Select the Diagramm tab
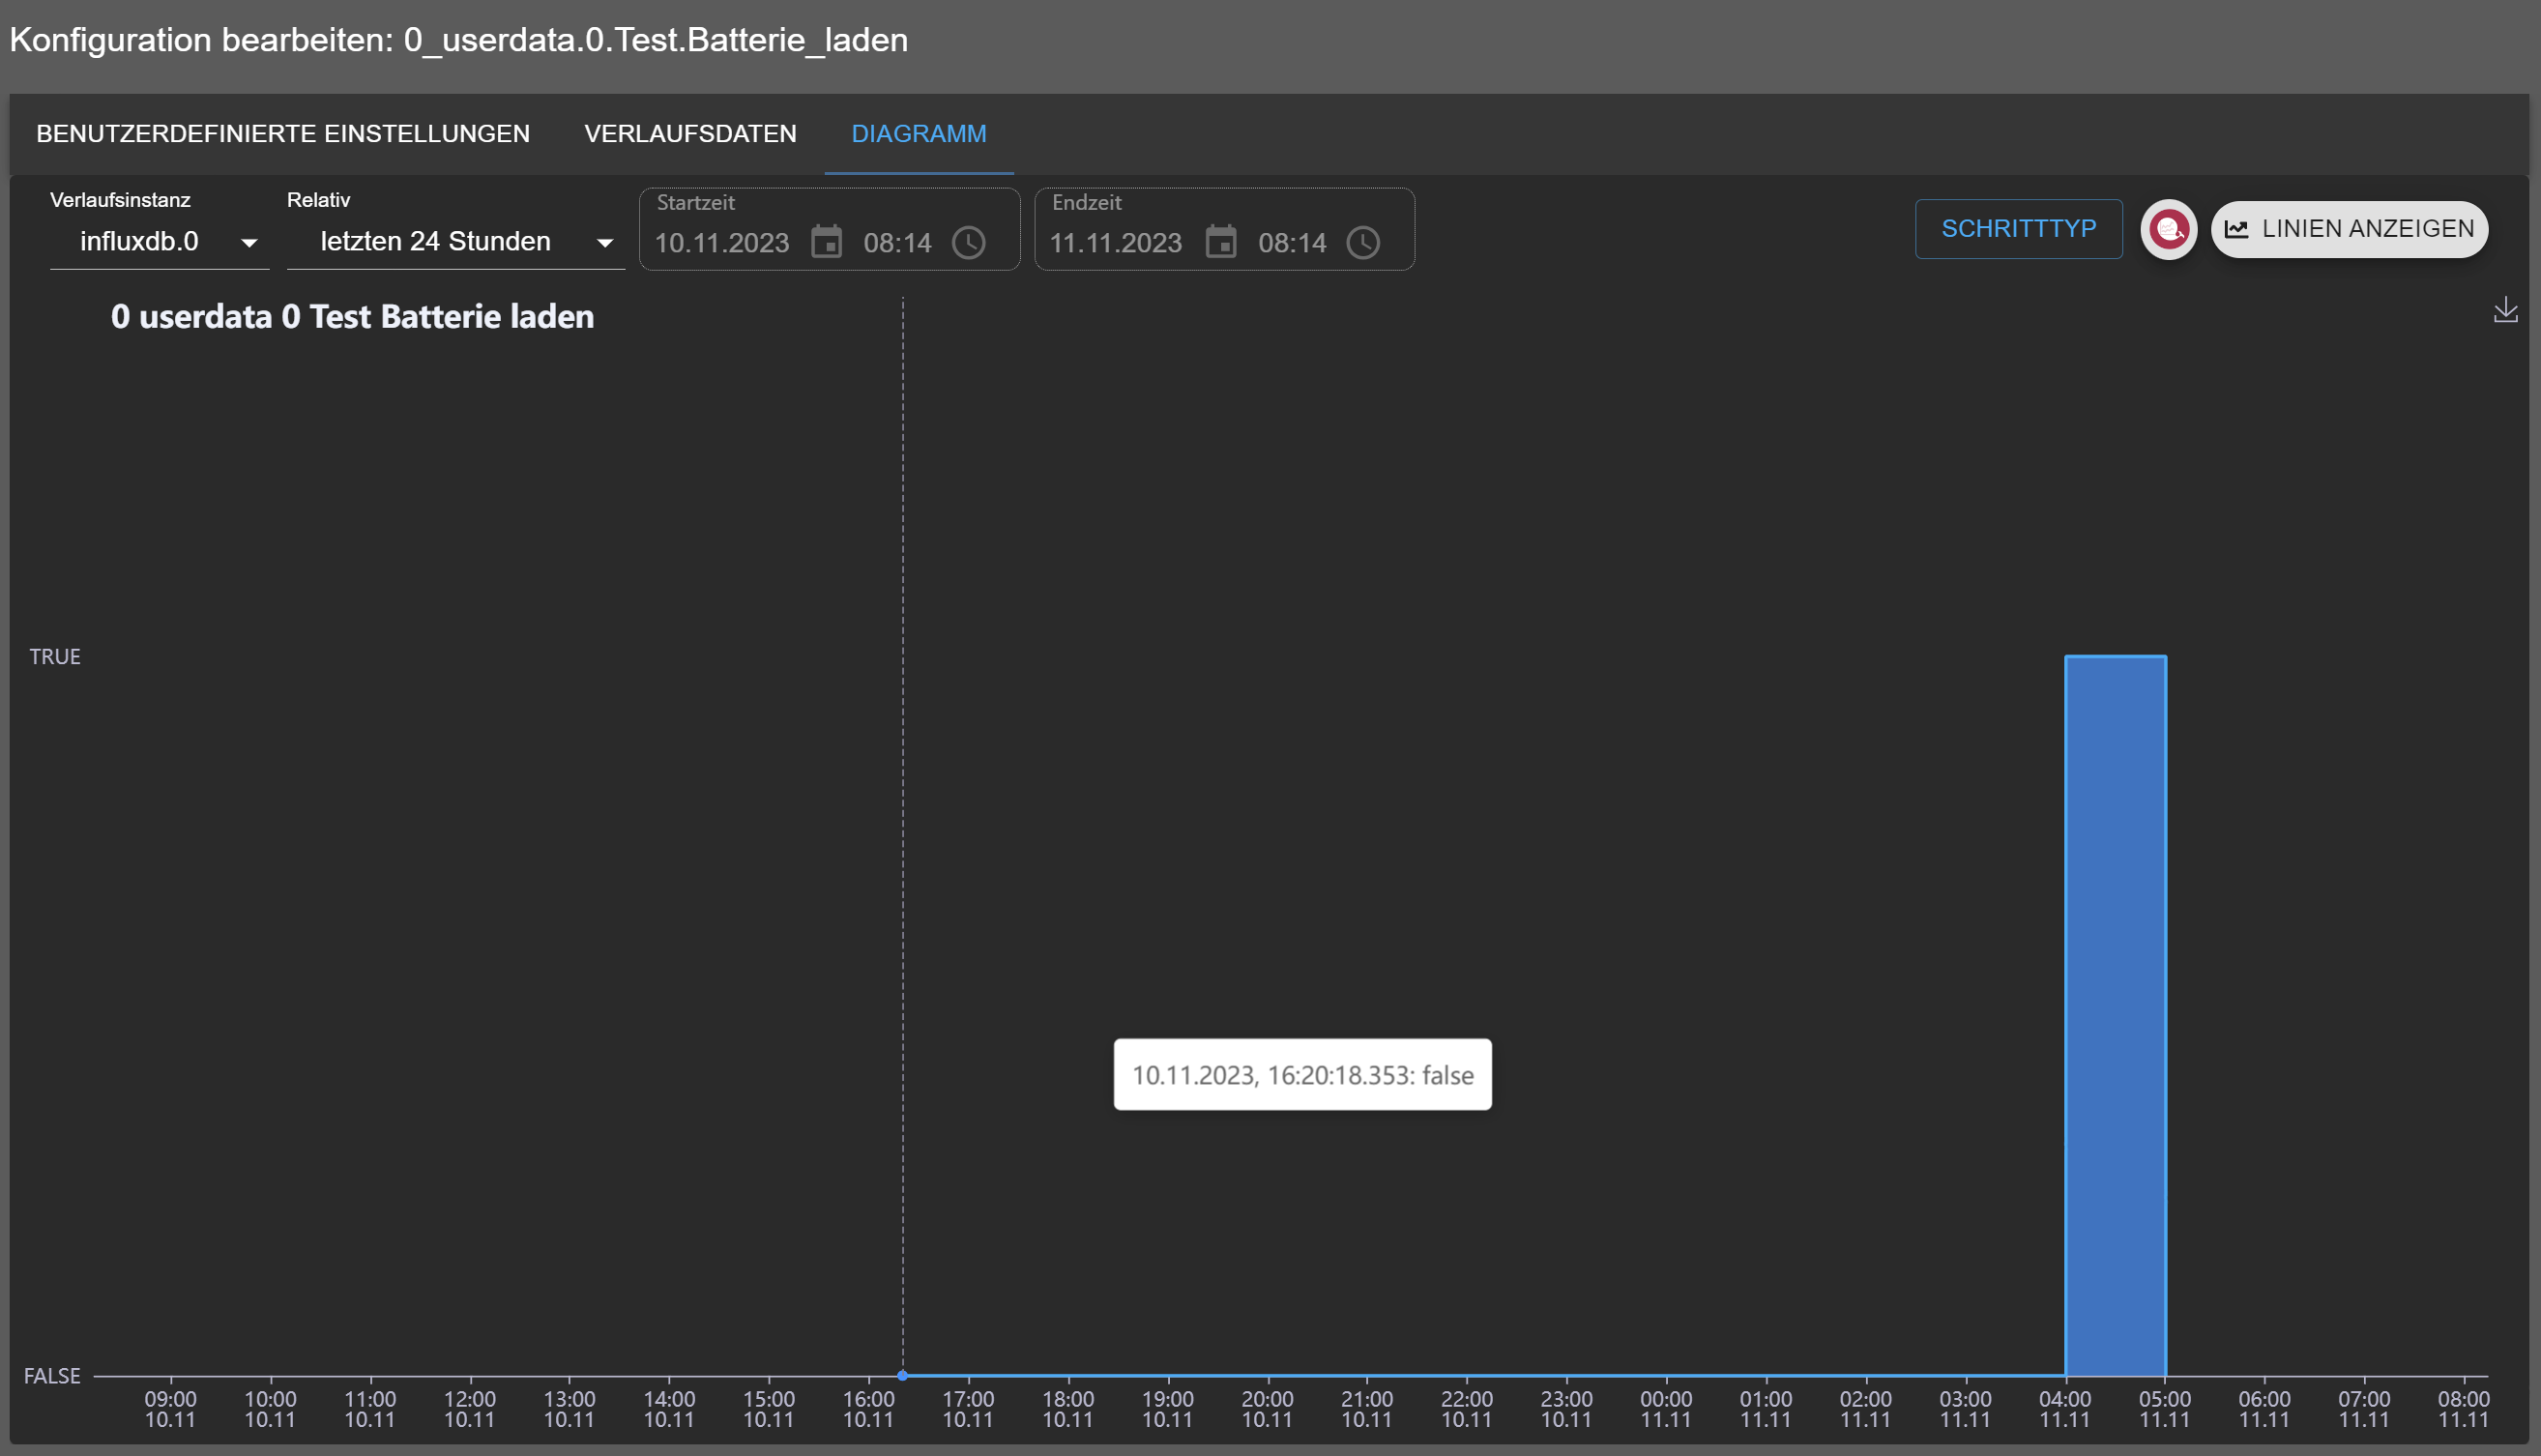Viewport: 2541px width, 1456px height. pyautogui.click(x=919, y=134)
